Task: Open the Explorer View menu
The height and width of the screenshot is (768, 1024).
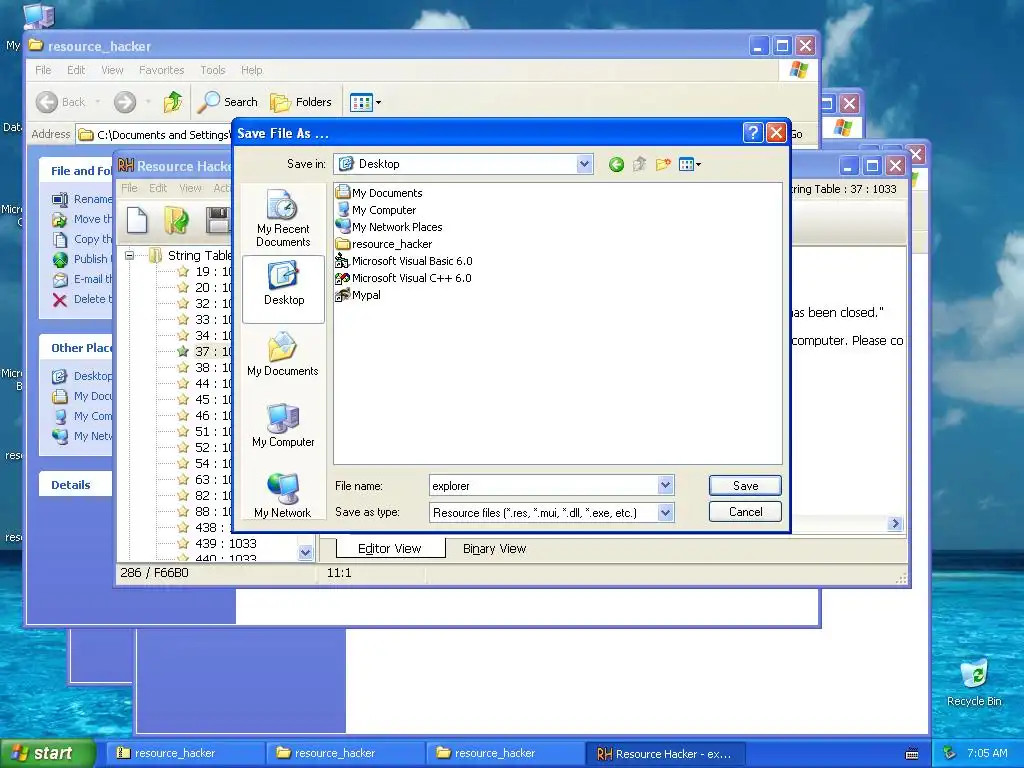Action: [112, 70]
